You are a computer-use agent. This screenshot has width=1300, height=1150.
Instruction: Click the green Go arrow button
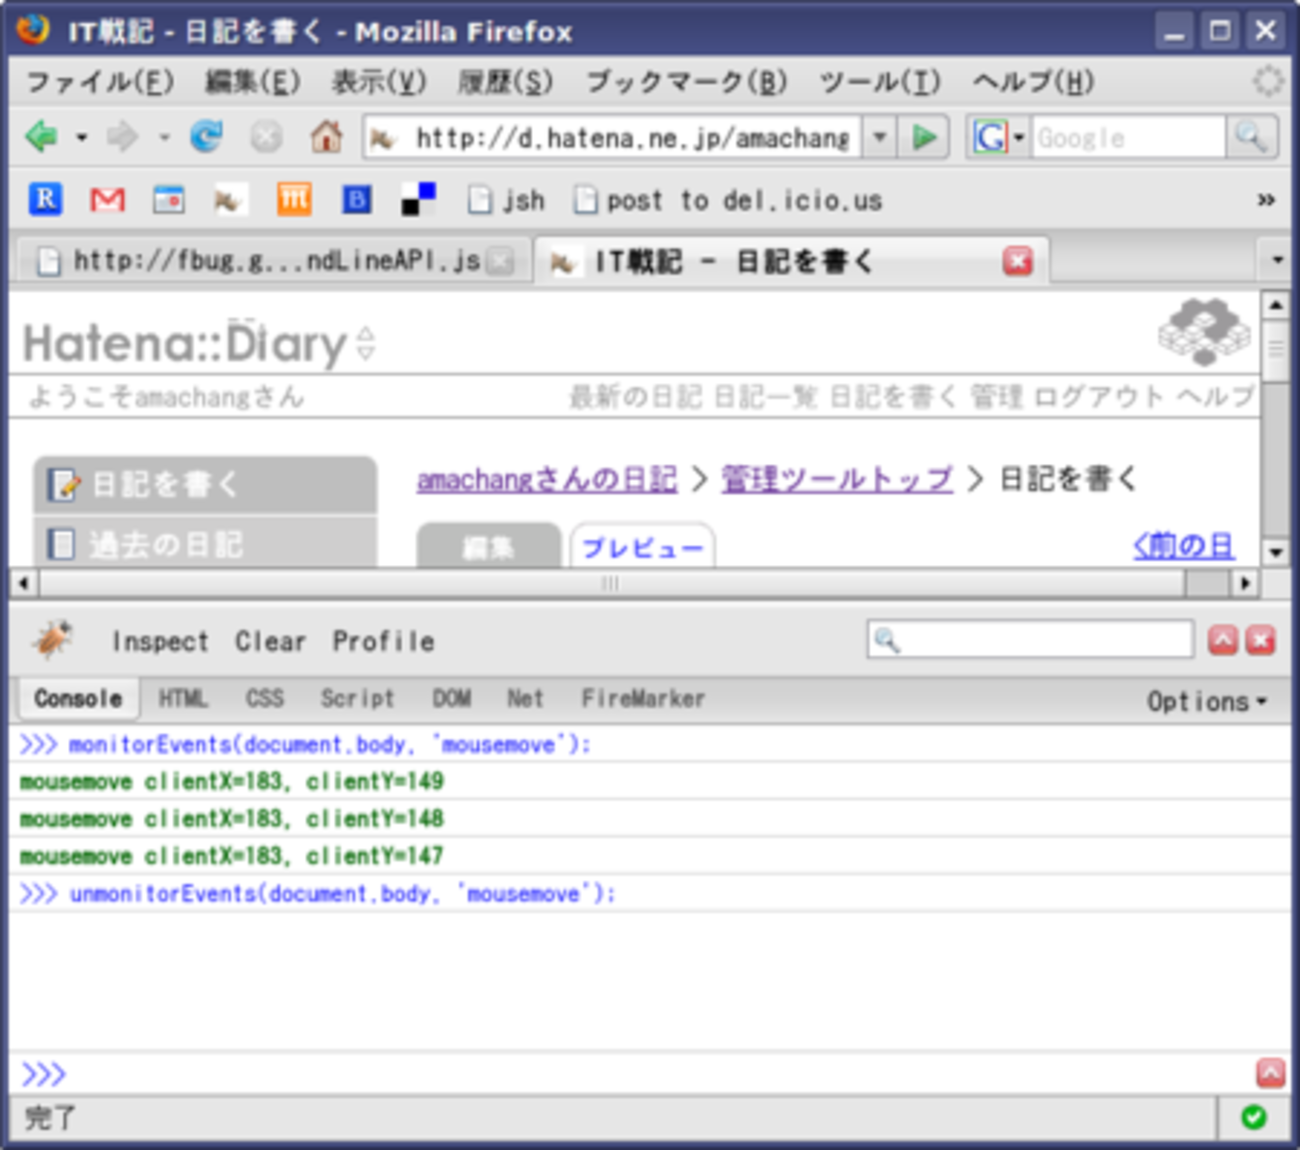click(924, 137)
